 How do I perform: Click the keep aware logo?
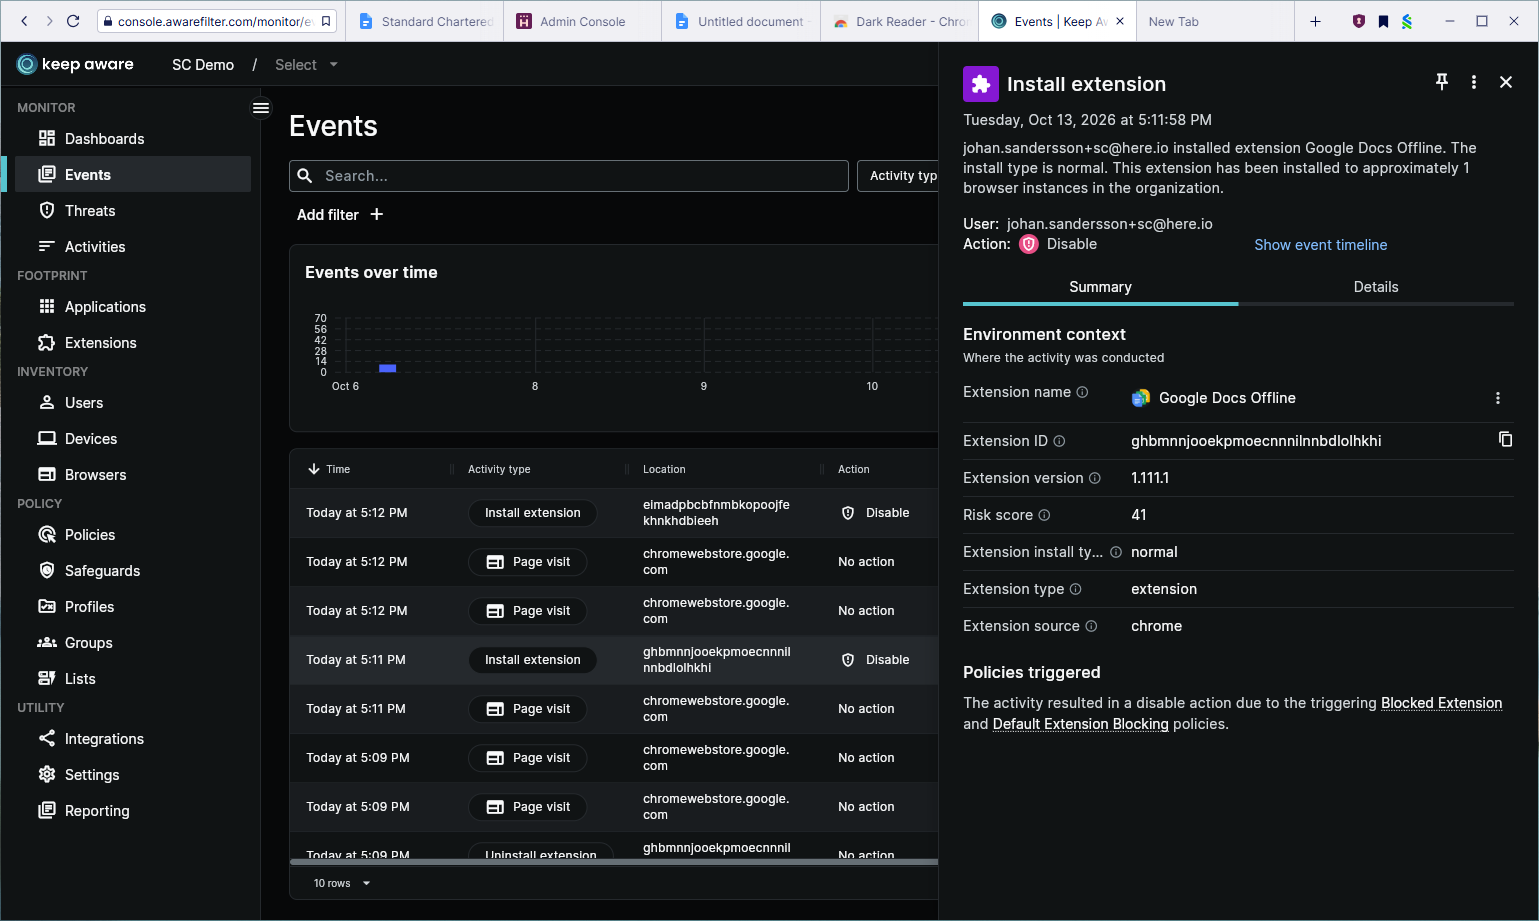[x=76, y=64]
